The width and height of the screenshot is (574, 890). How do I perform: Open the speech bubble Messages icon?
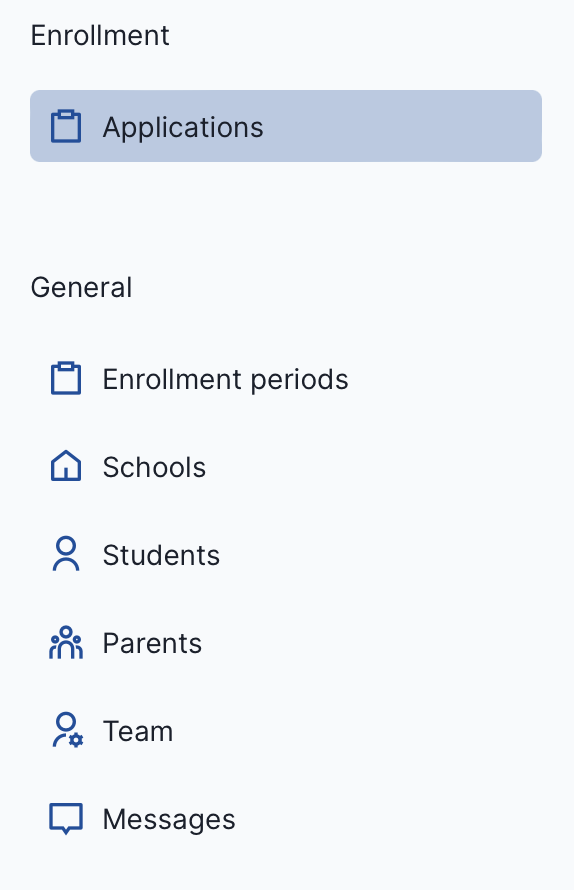click(x=66, y=818)
